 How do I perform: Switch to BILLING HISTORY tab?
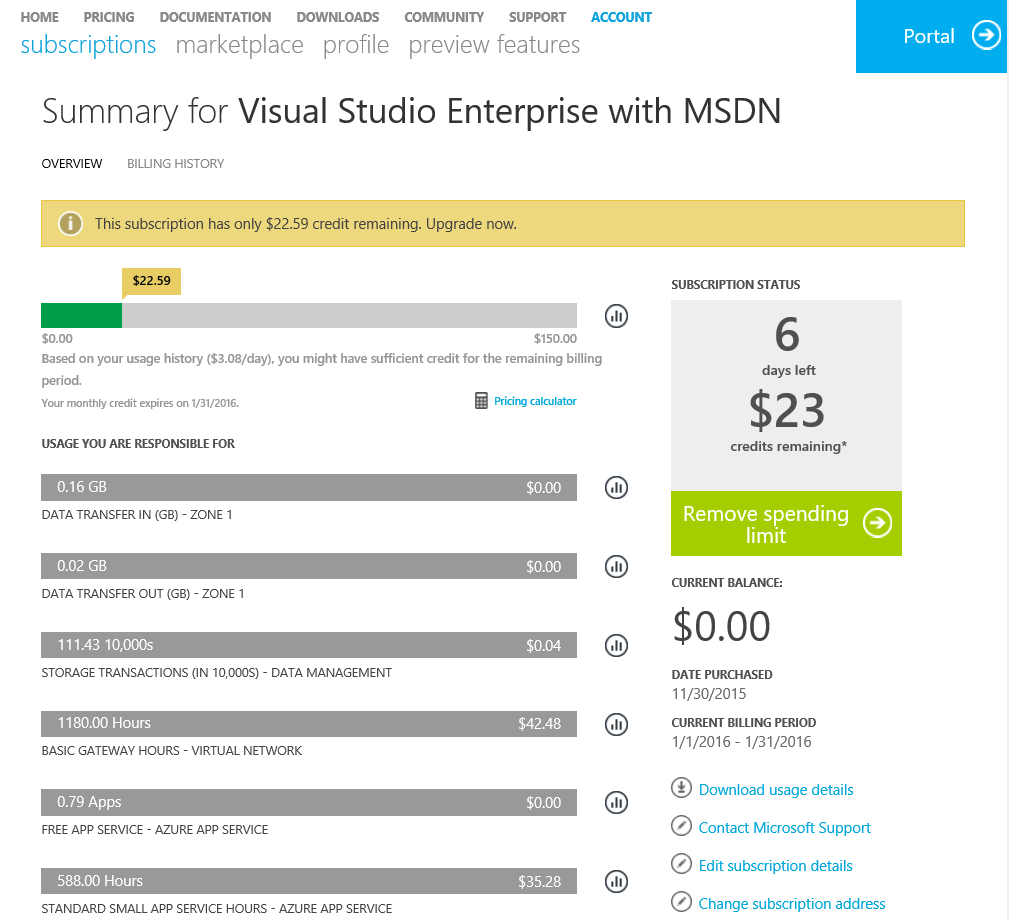(x=176, y=163)
